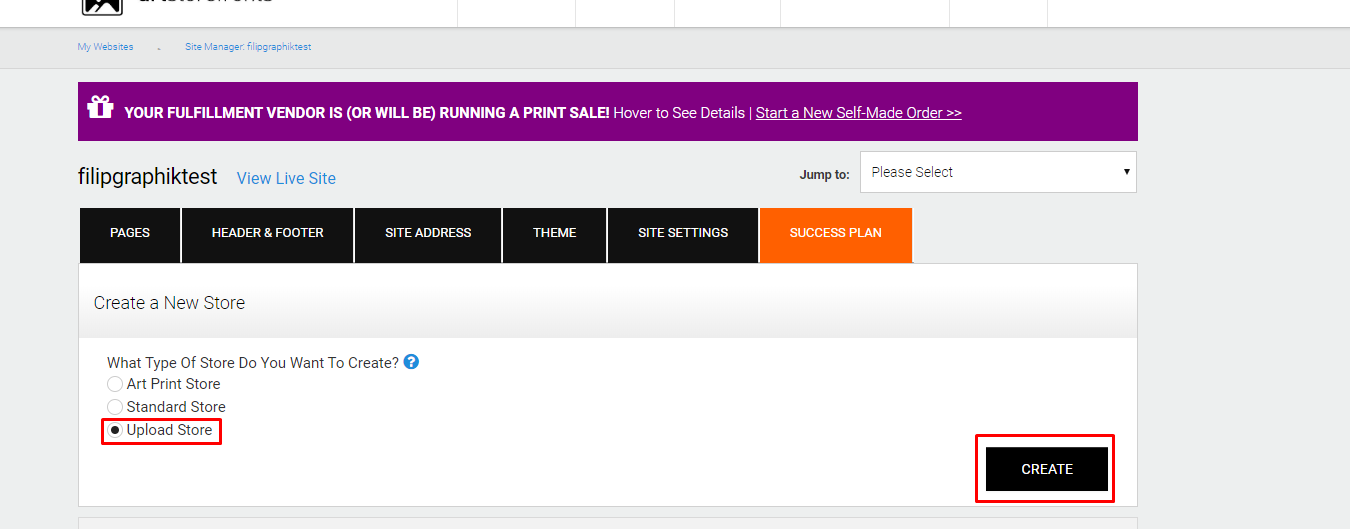The width and height of the screenshot is (1350, 529).
Task: Click the Create a New Store header
Action: pyautogui.click(x=169, y=303)
